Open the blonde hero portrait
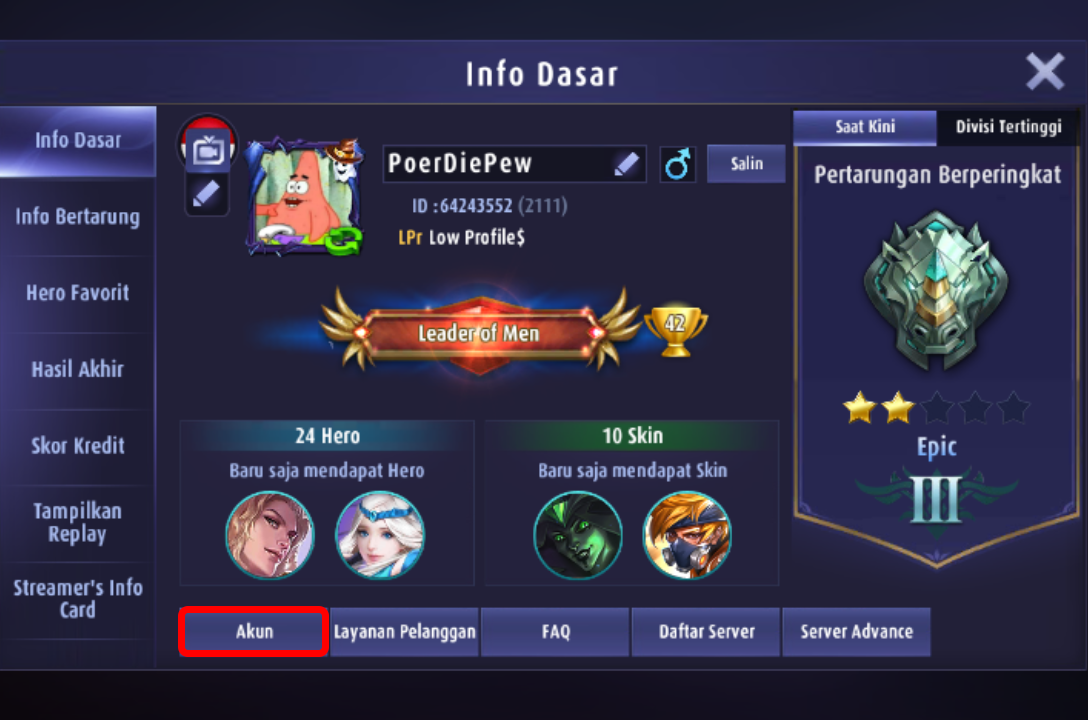 click(x=270, y=535)
